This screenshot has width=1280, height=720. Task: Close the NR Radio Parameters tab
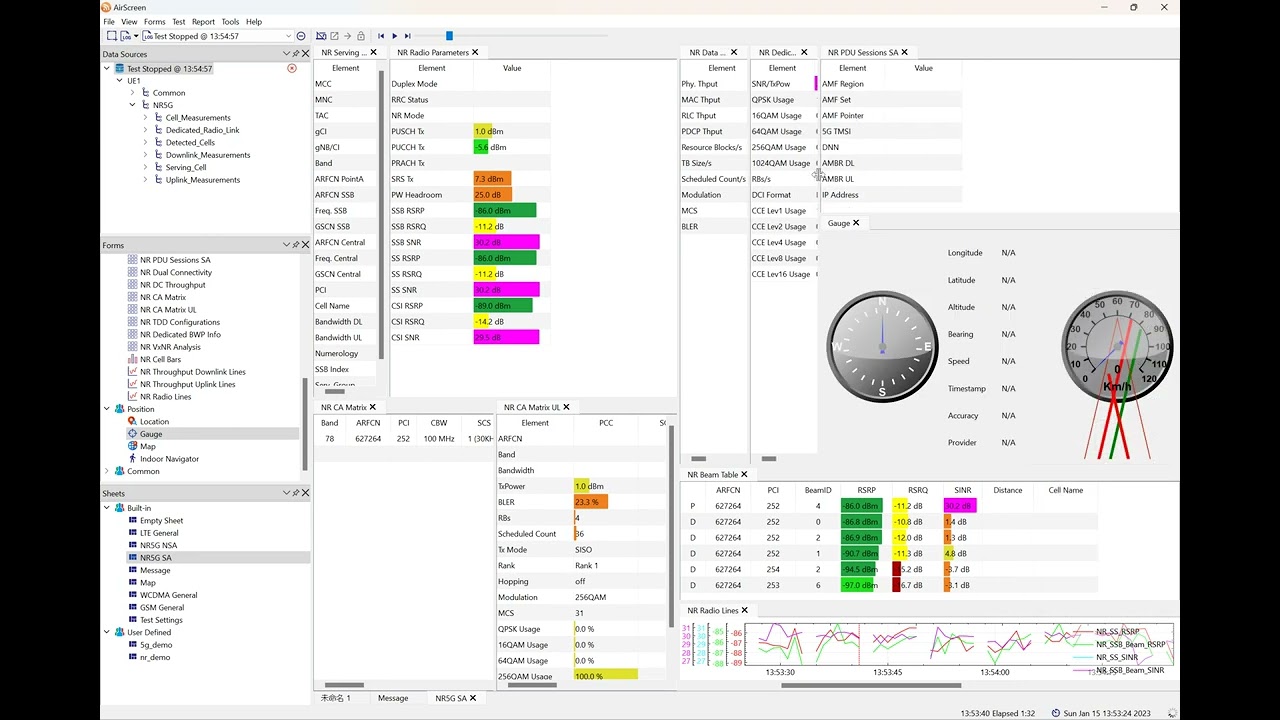tap(475, 52)
